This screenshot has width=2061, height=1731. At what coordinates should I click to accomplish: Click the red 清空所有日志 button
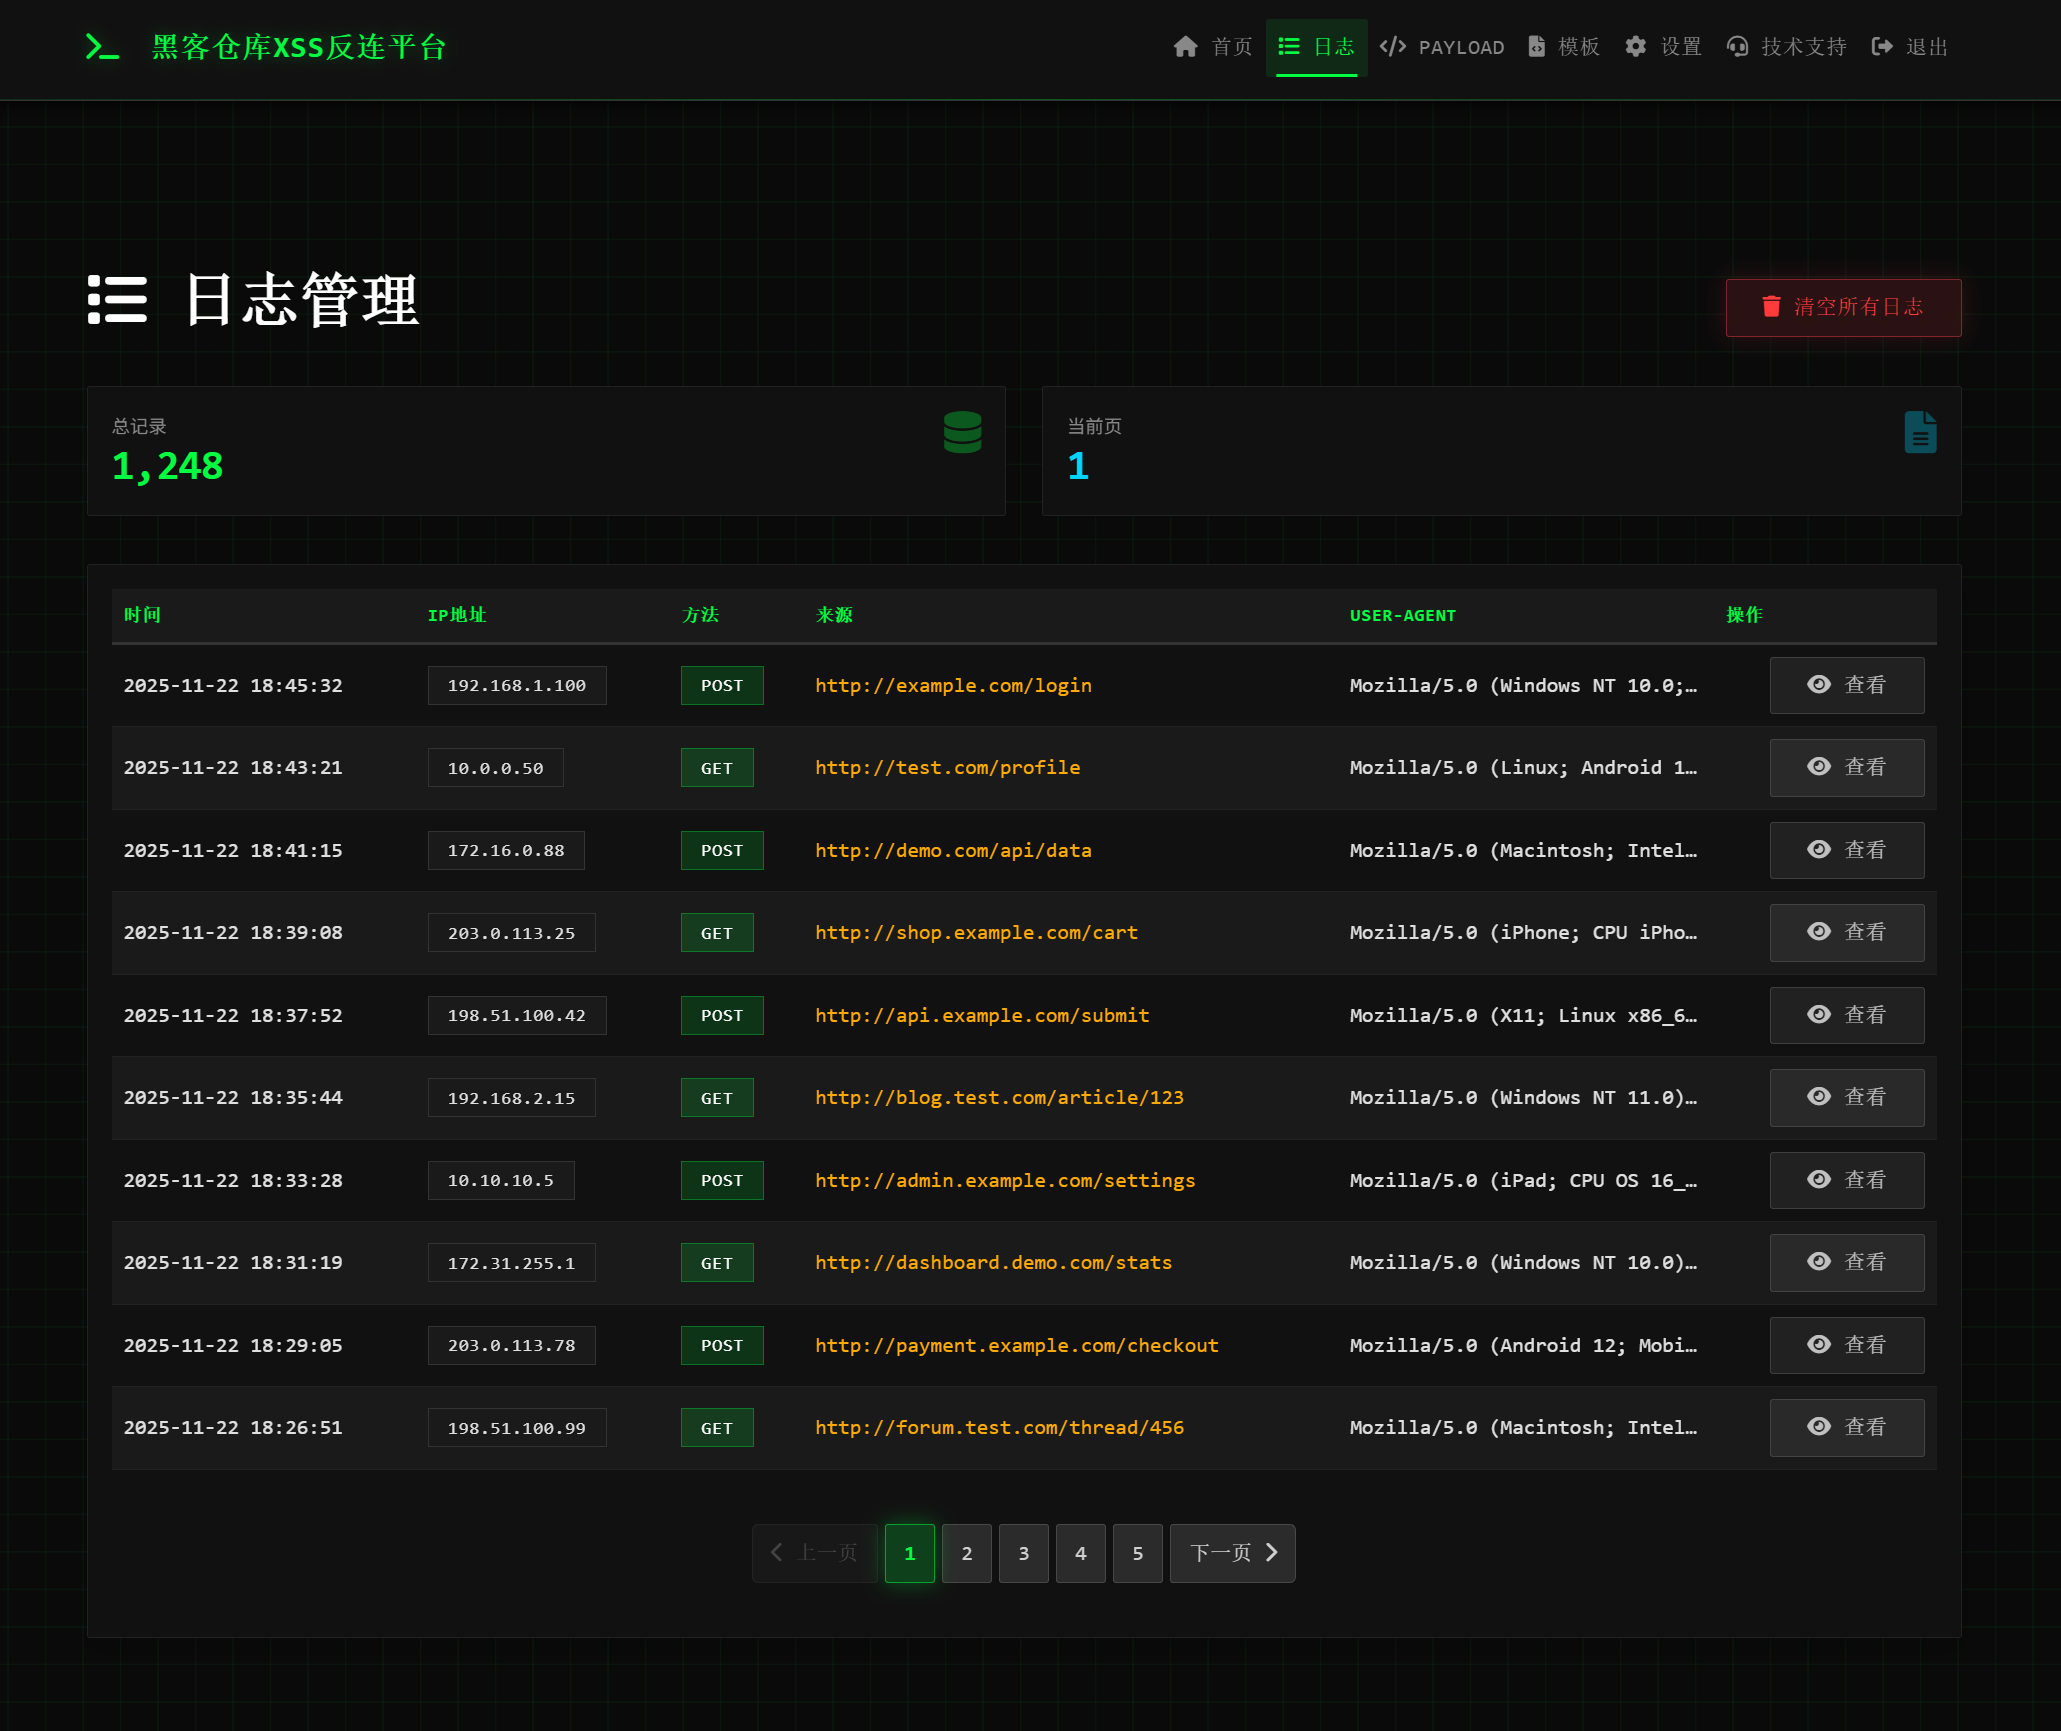(1842, 307)
